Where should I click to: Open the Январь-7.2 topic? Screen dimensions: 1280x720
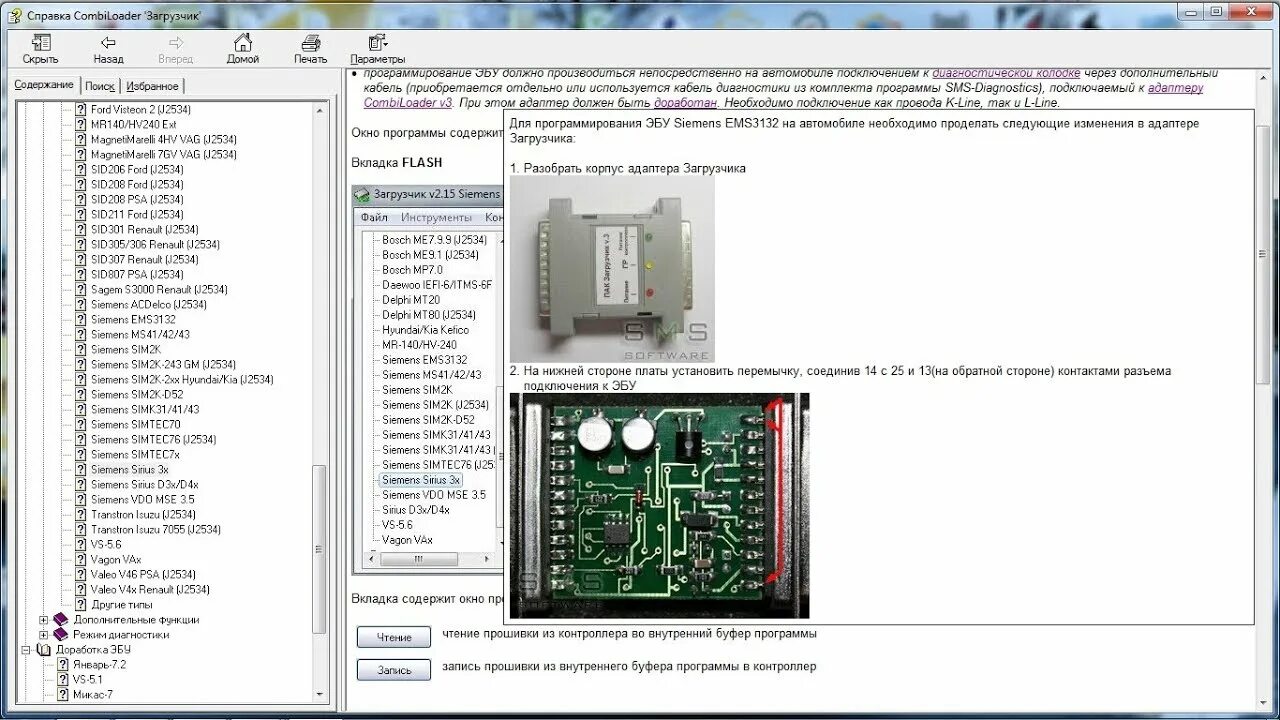(x=99, y=664)
